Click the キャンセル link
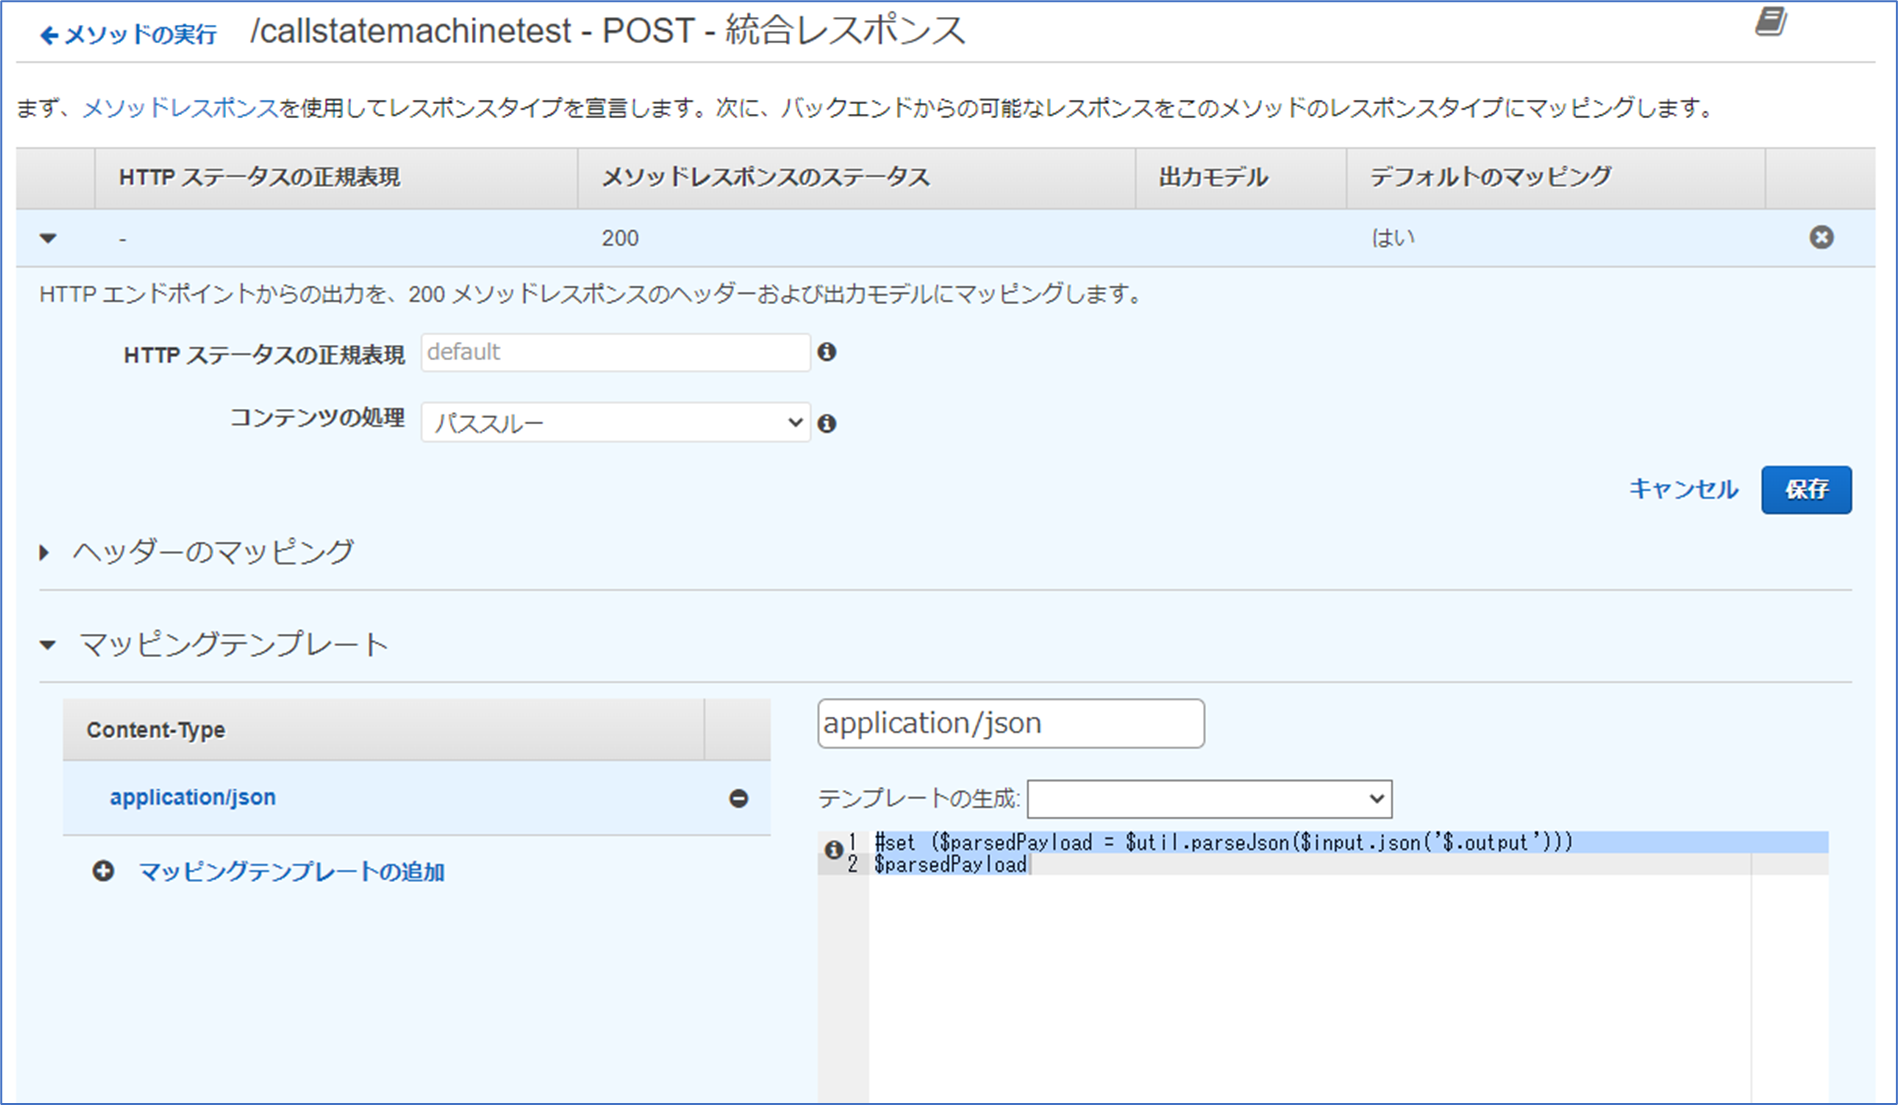This screenshot has width=1898, height=1105. (x=1683, y=490)
